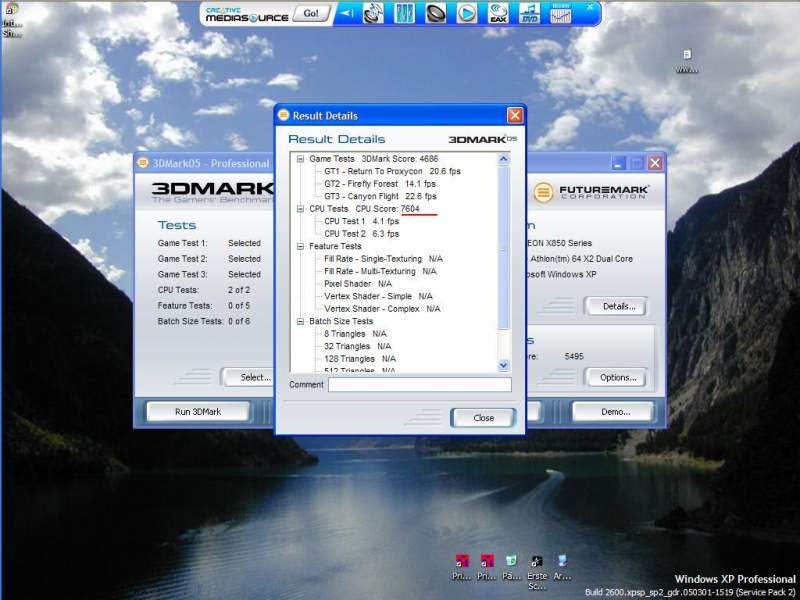This screenshot has width=800, height=600.
Task: Open the speaker settings icon in MediaSource
Action: click(435, 13)
